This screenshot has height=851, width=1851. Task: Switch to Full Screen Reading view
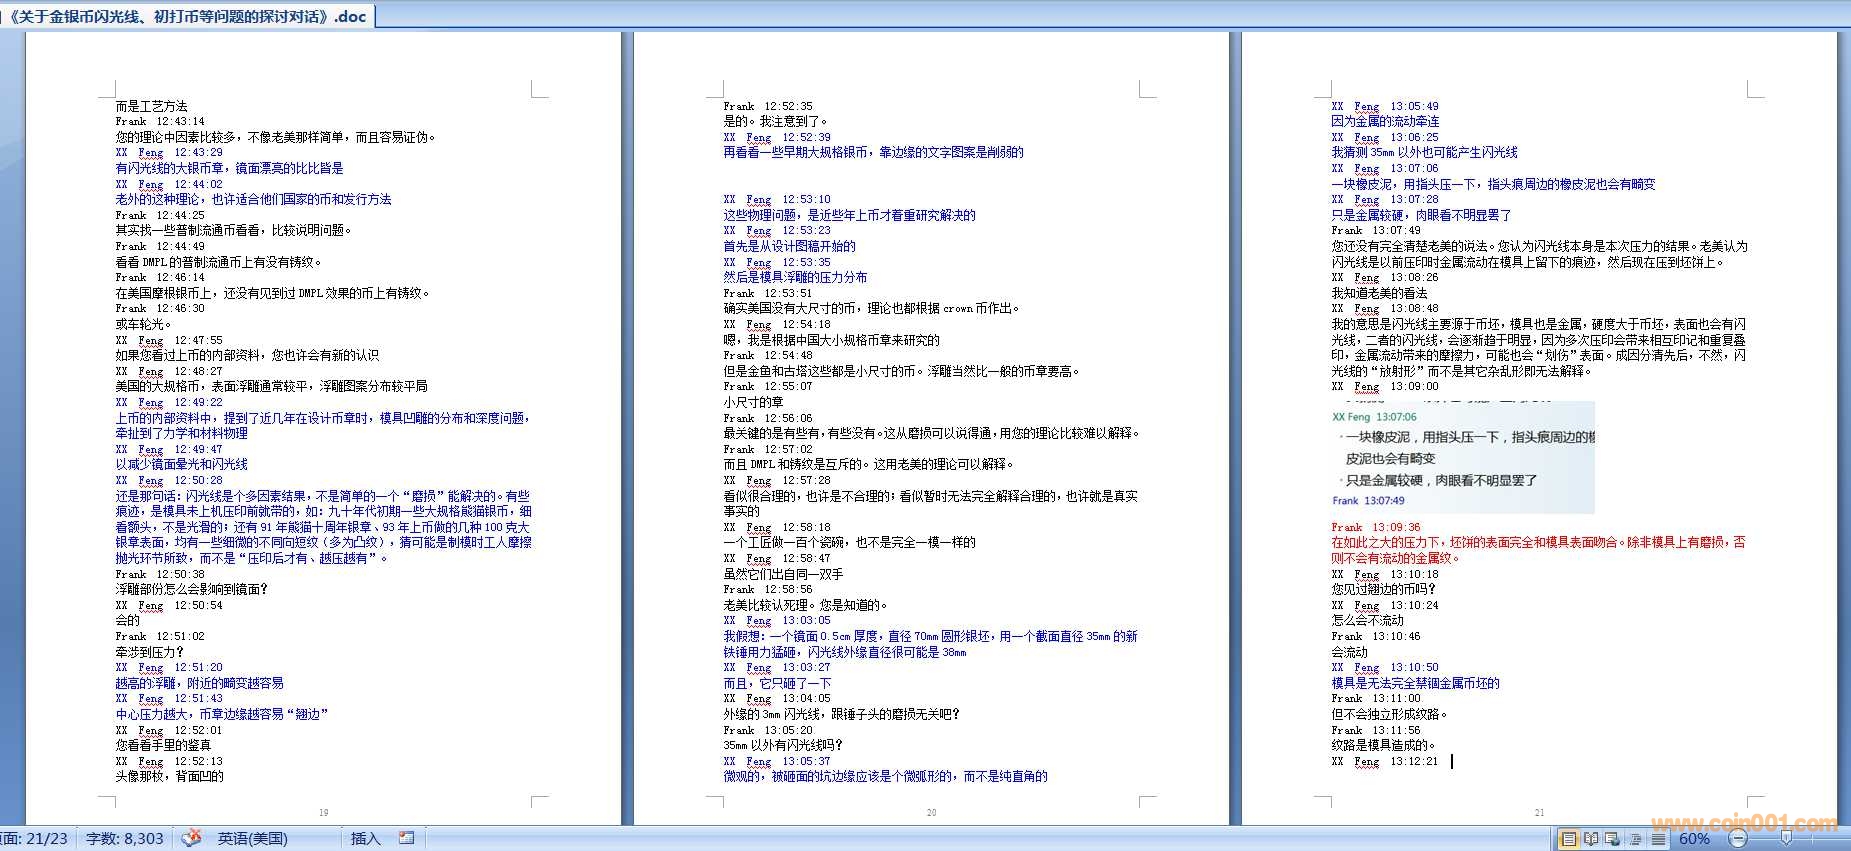pos(1591,839)
